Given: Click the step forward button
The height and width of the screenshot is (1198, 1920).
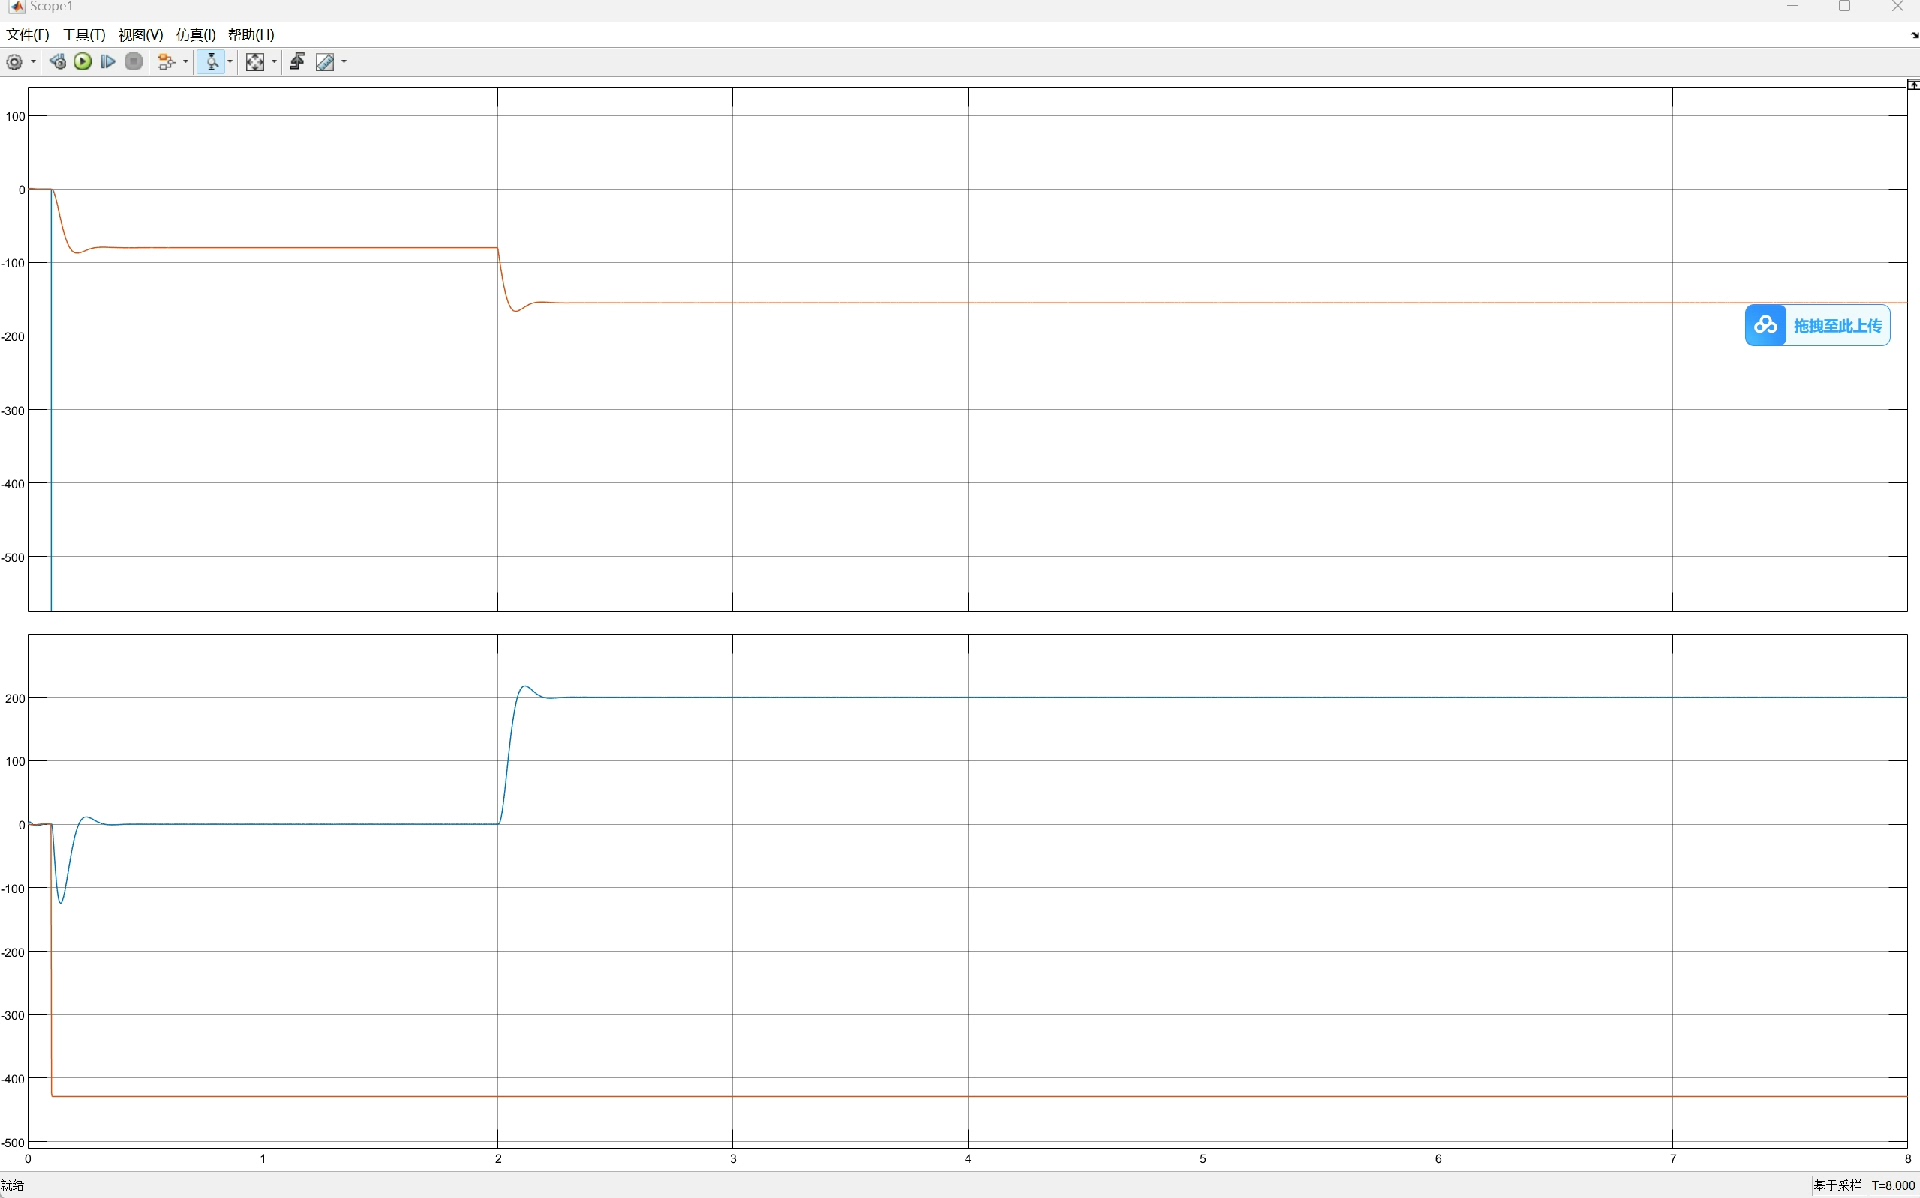Looking at the screenshot, I should point(108,62).
